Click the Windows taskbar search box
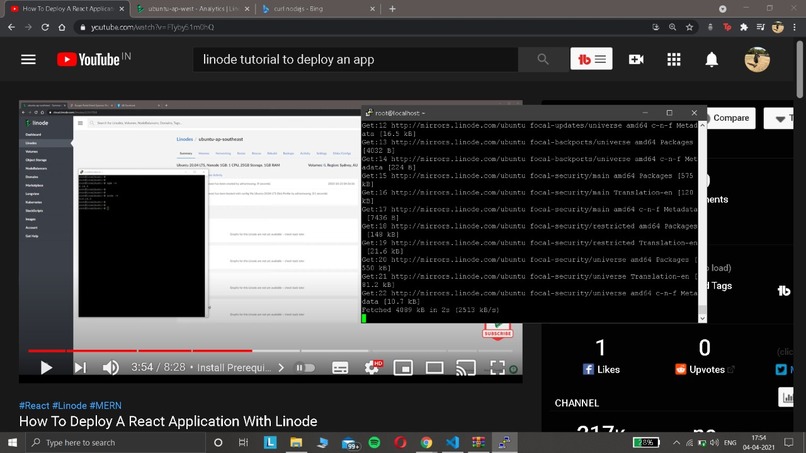This screenshot has width=806, height=453. (x=115, y=443)
